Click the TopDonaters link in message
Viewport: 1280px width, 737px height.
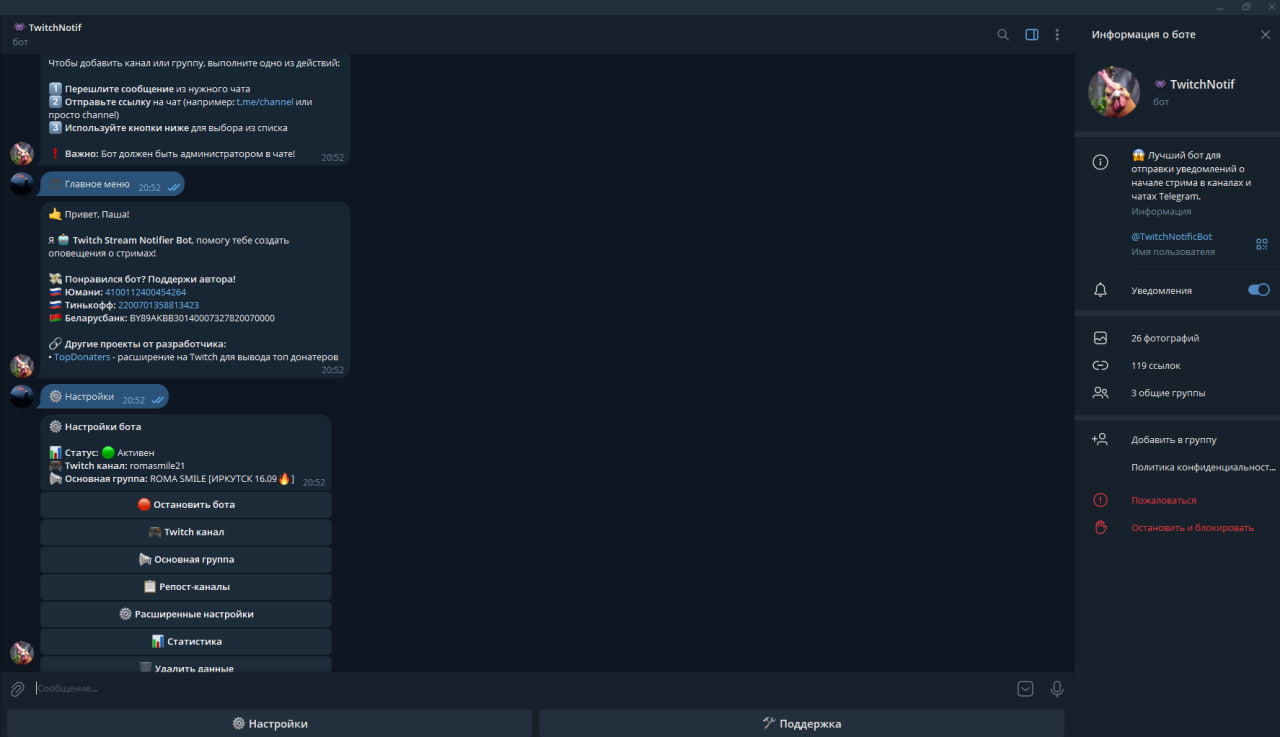click(82, 357)
